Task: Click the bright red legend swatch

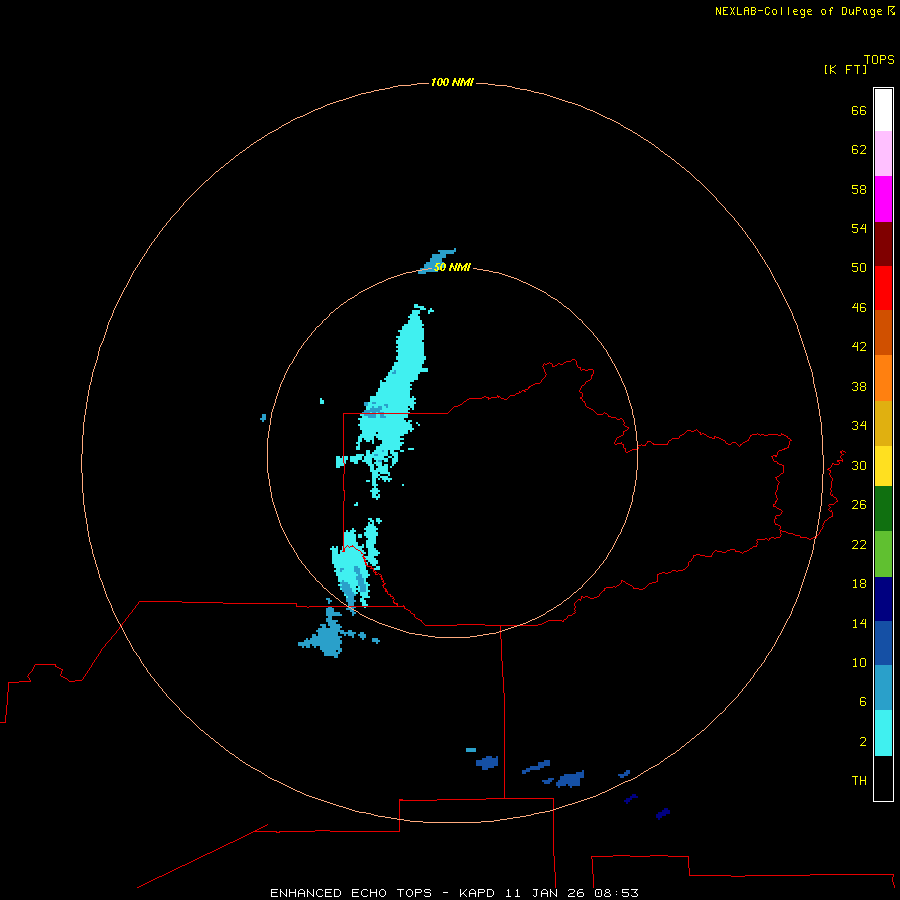Action: coord(883,288)
